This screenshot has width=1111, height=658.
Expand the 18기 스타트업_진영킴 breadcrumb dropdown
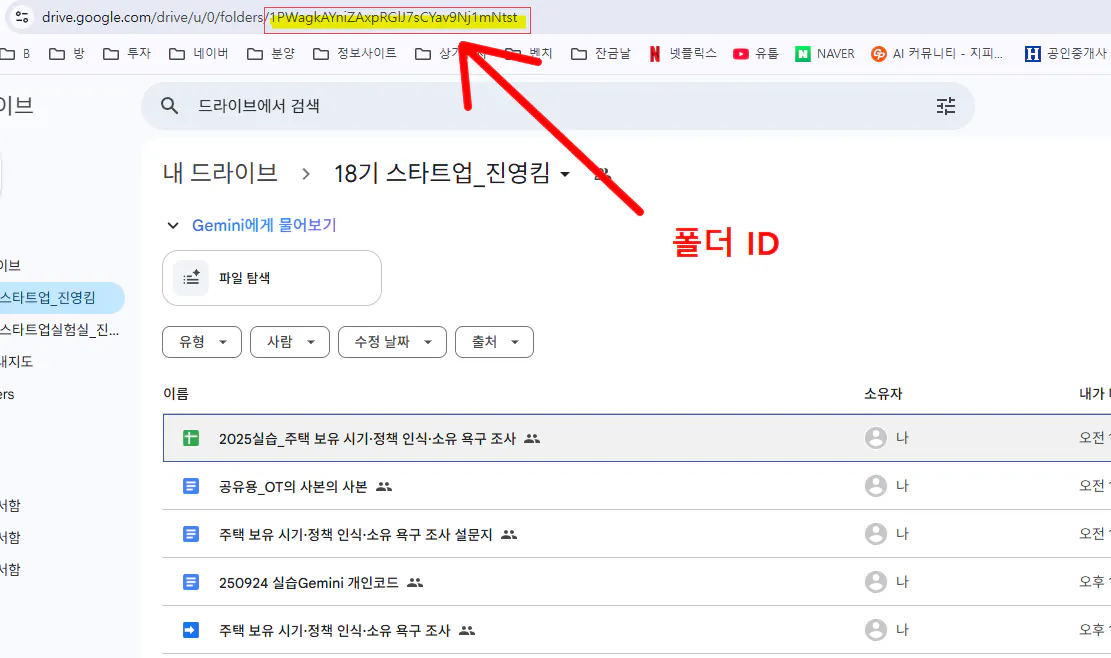click(565, 172)
